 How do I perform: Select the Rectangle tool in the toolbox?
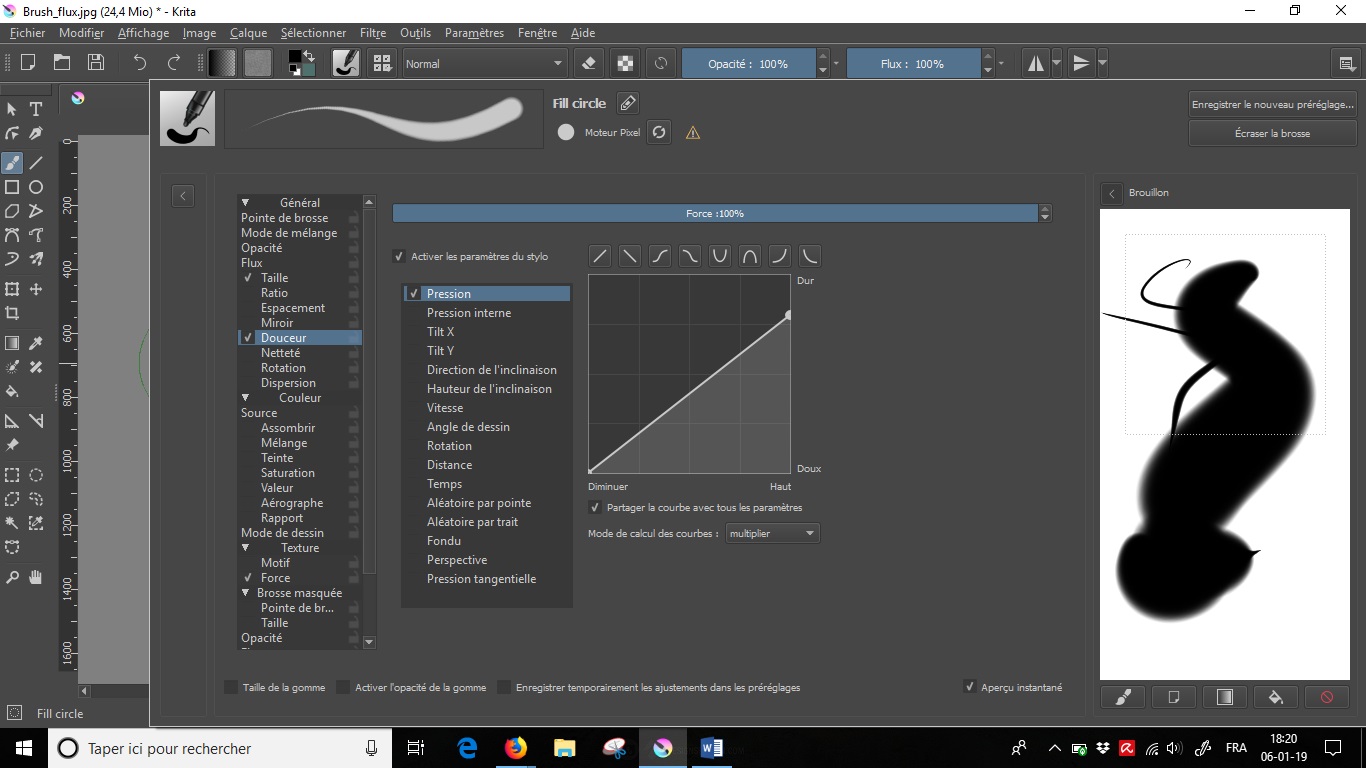click(x=13, y=187)
